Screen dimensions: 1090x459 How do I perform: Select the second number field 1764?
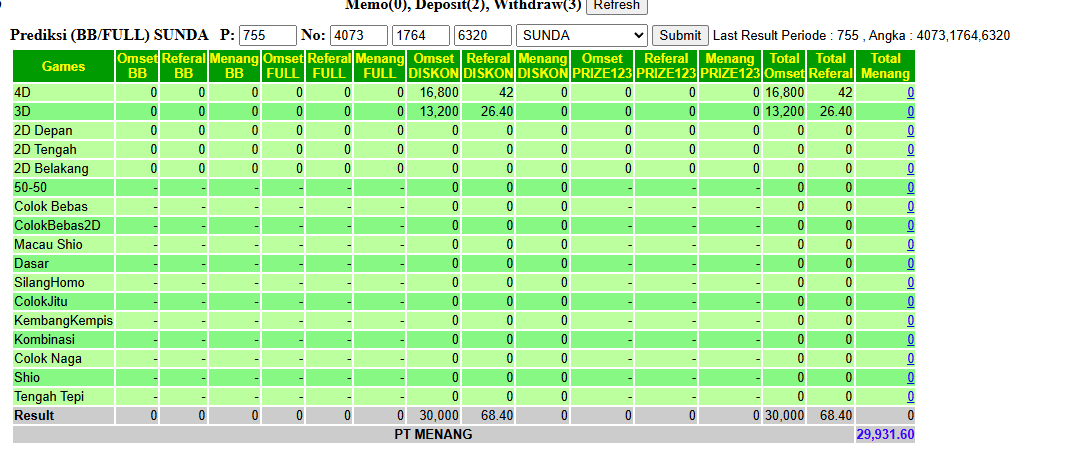[421, 35]
